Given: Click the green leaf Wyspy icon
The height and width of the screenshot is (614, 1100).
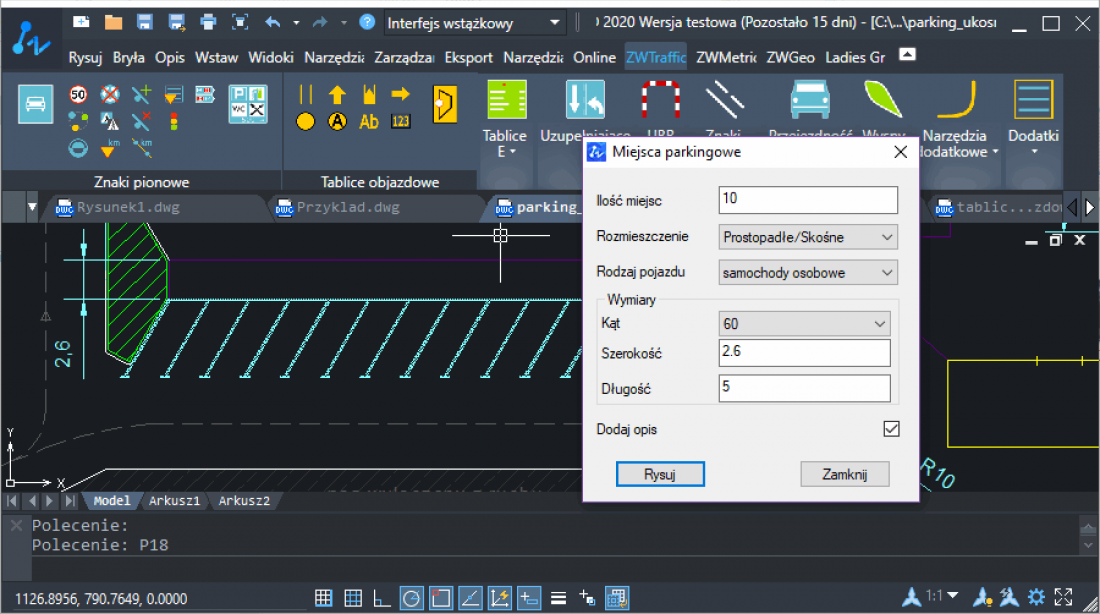Looking at the screenshot, I should (883, 99).
